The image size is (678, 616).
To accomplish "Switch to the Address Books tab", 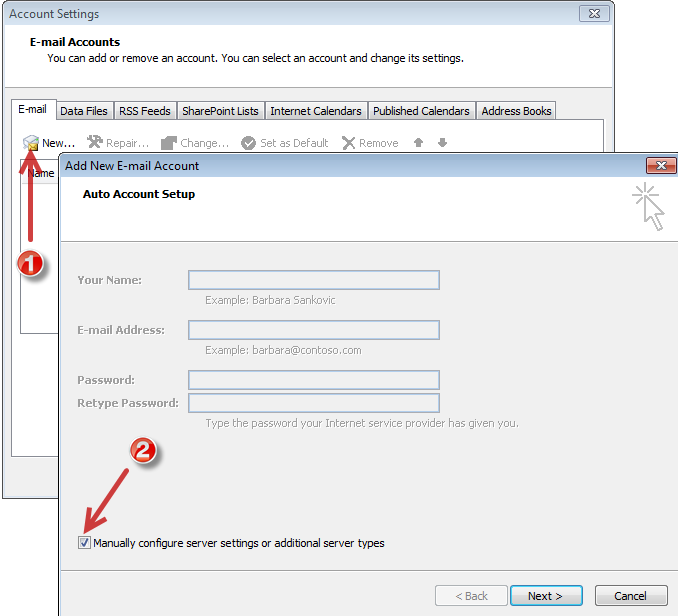I will 516,111.
